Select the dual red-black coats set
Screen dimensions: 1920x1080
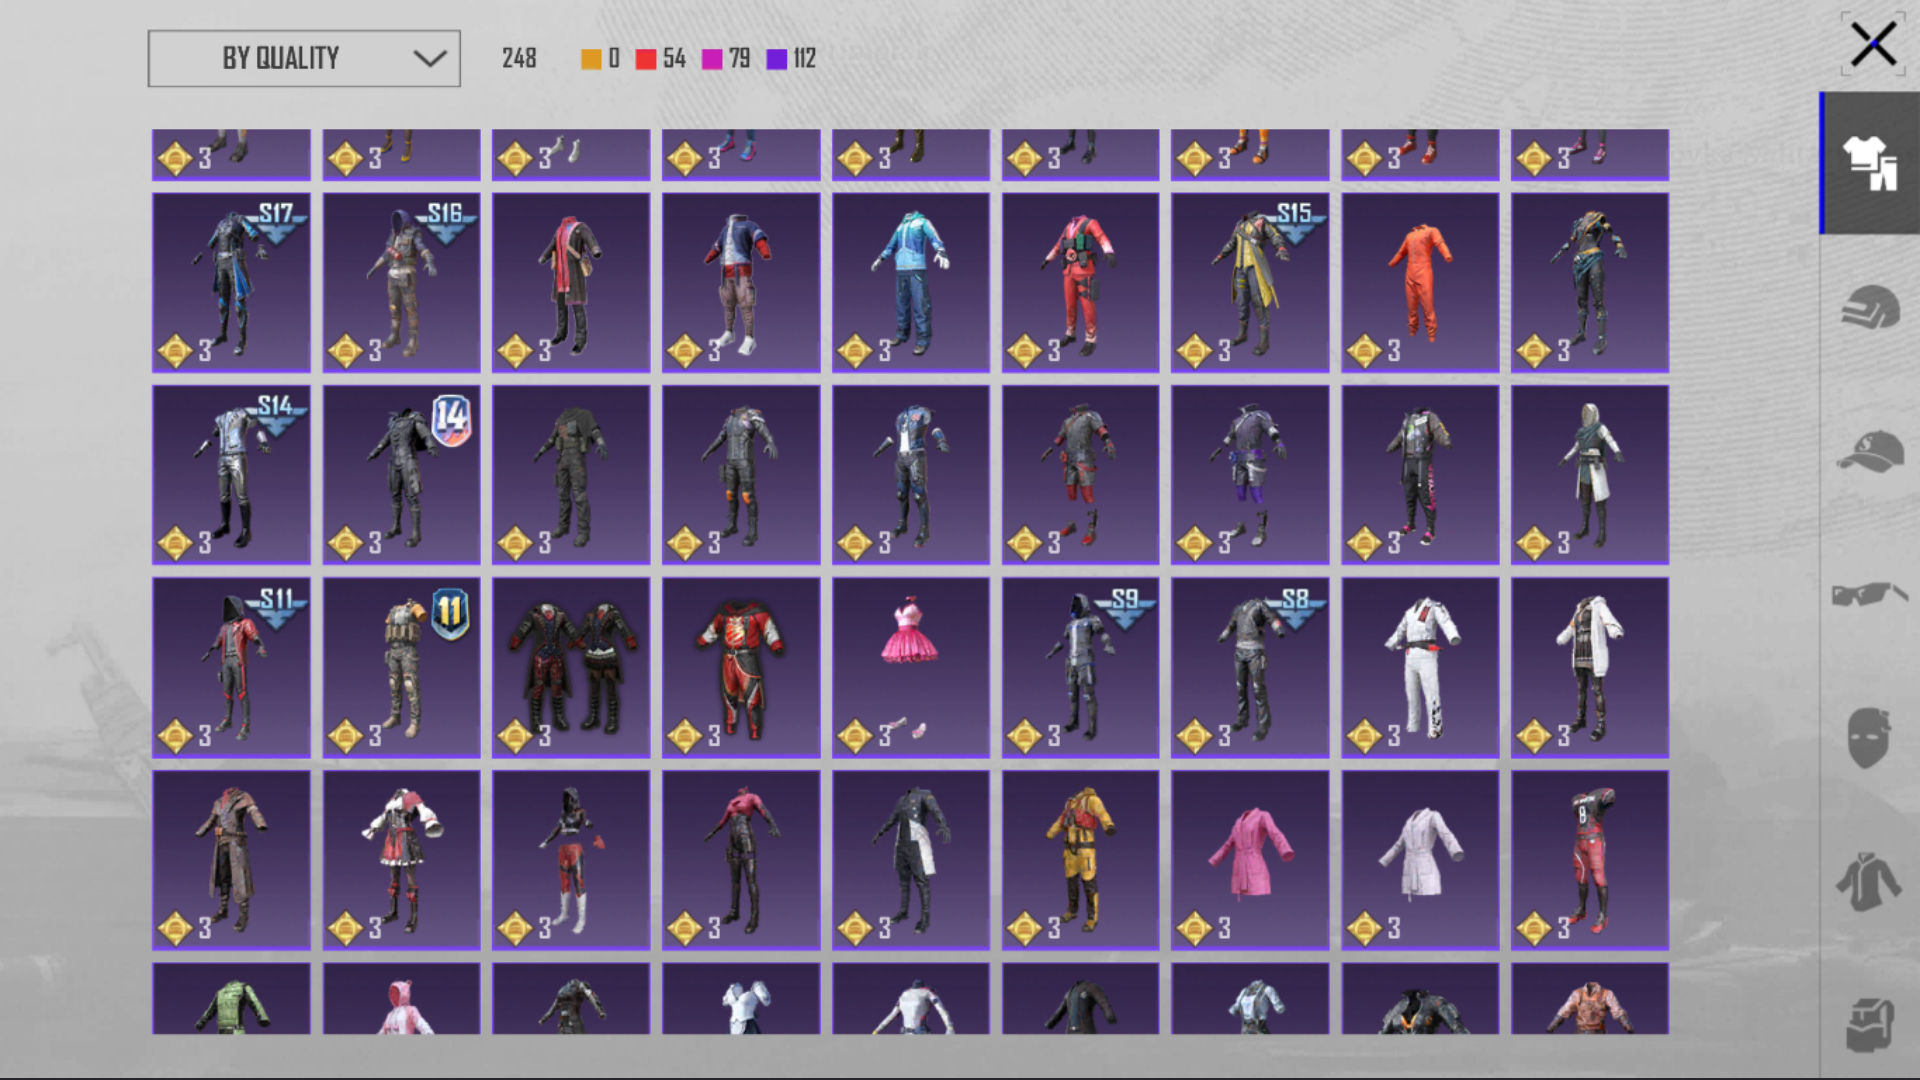point(571,667)
